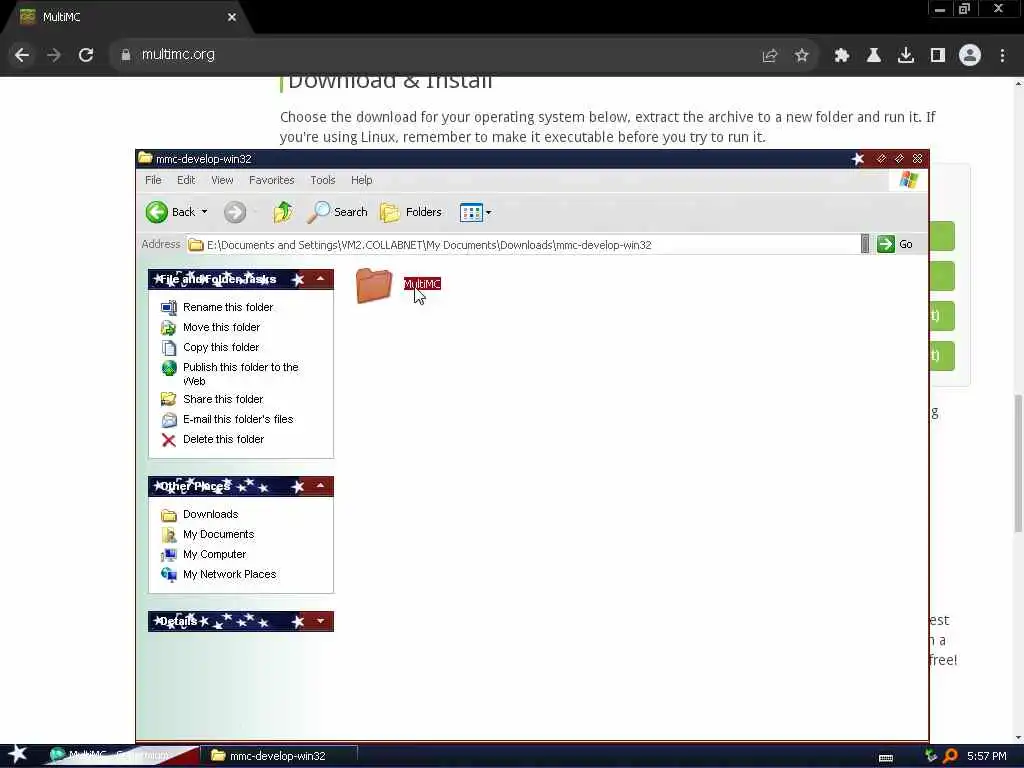Click Copy this folder
1024x768 pixels.
pyautogui.click(x=221, y=347)
